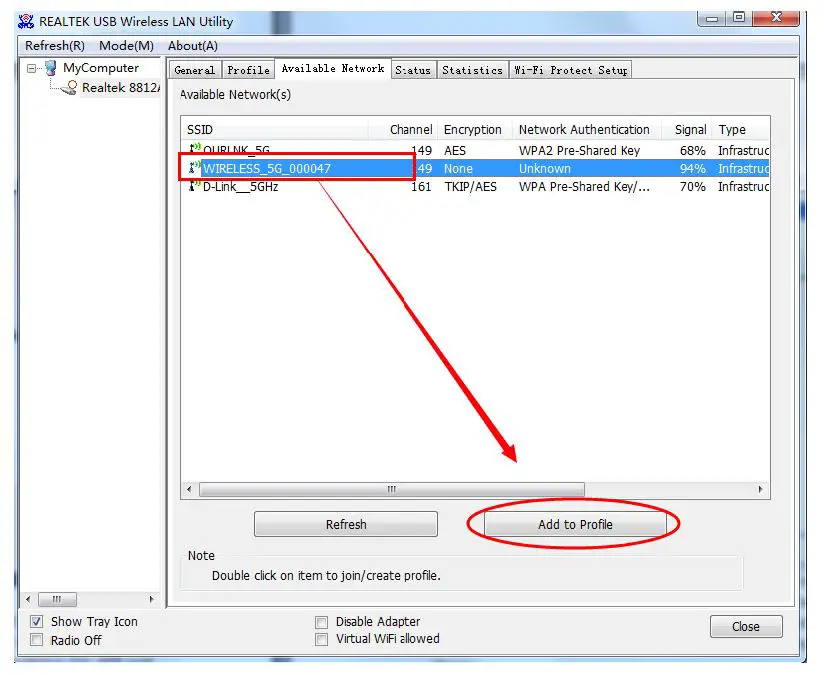Click the Realtek 8812 tree label
The height and width of the screenshot is (675, 824).
(120, 88)
